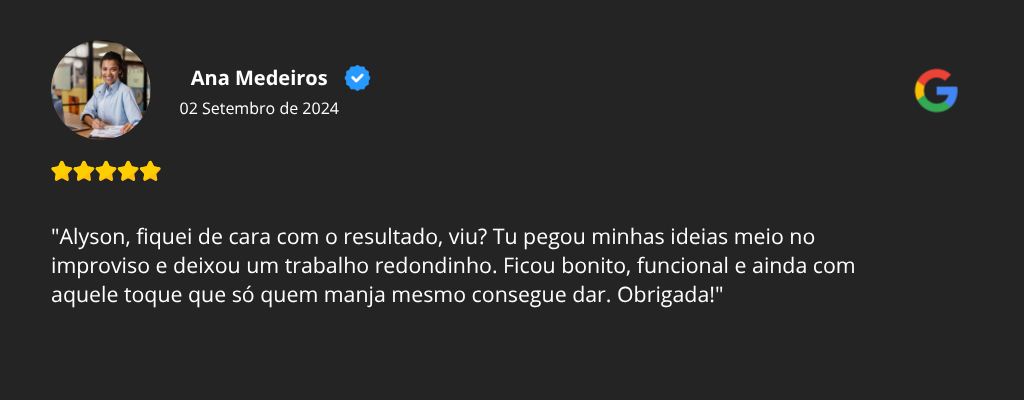Open Ana Medeiros's profile photo
Screen dimensions: 1024x400
[x=101, y=90]
